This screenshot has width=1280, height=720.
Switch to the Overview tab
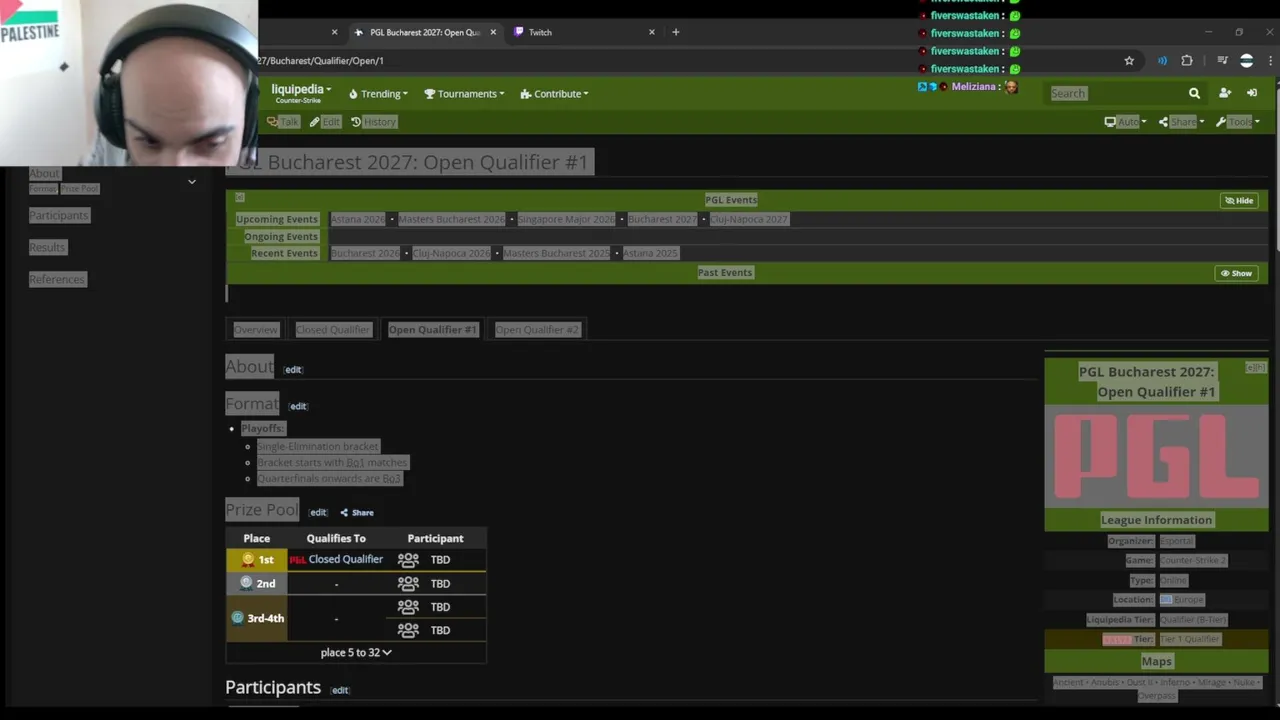[x=255, y=330]
